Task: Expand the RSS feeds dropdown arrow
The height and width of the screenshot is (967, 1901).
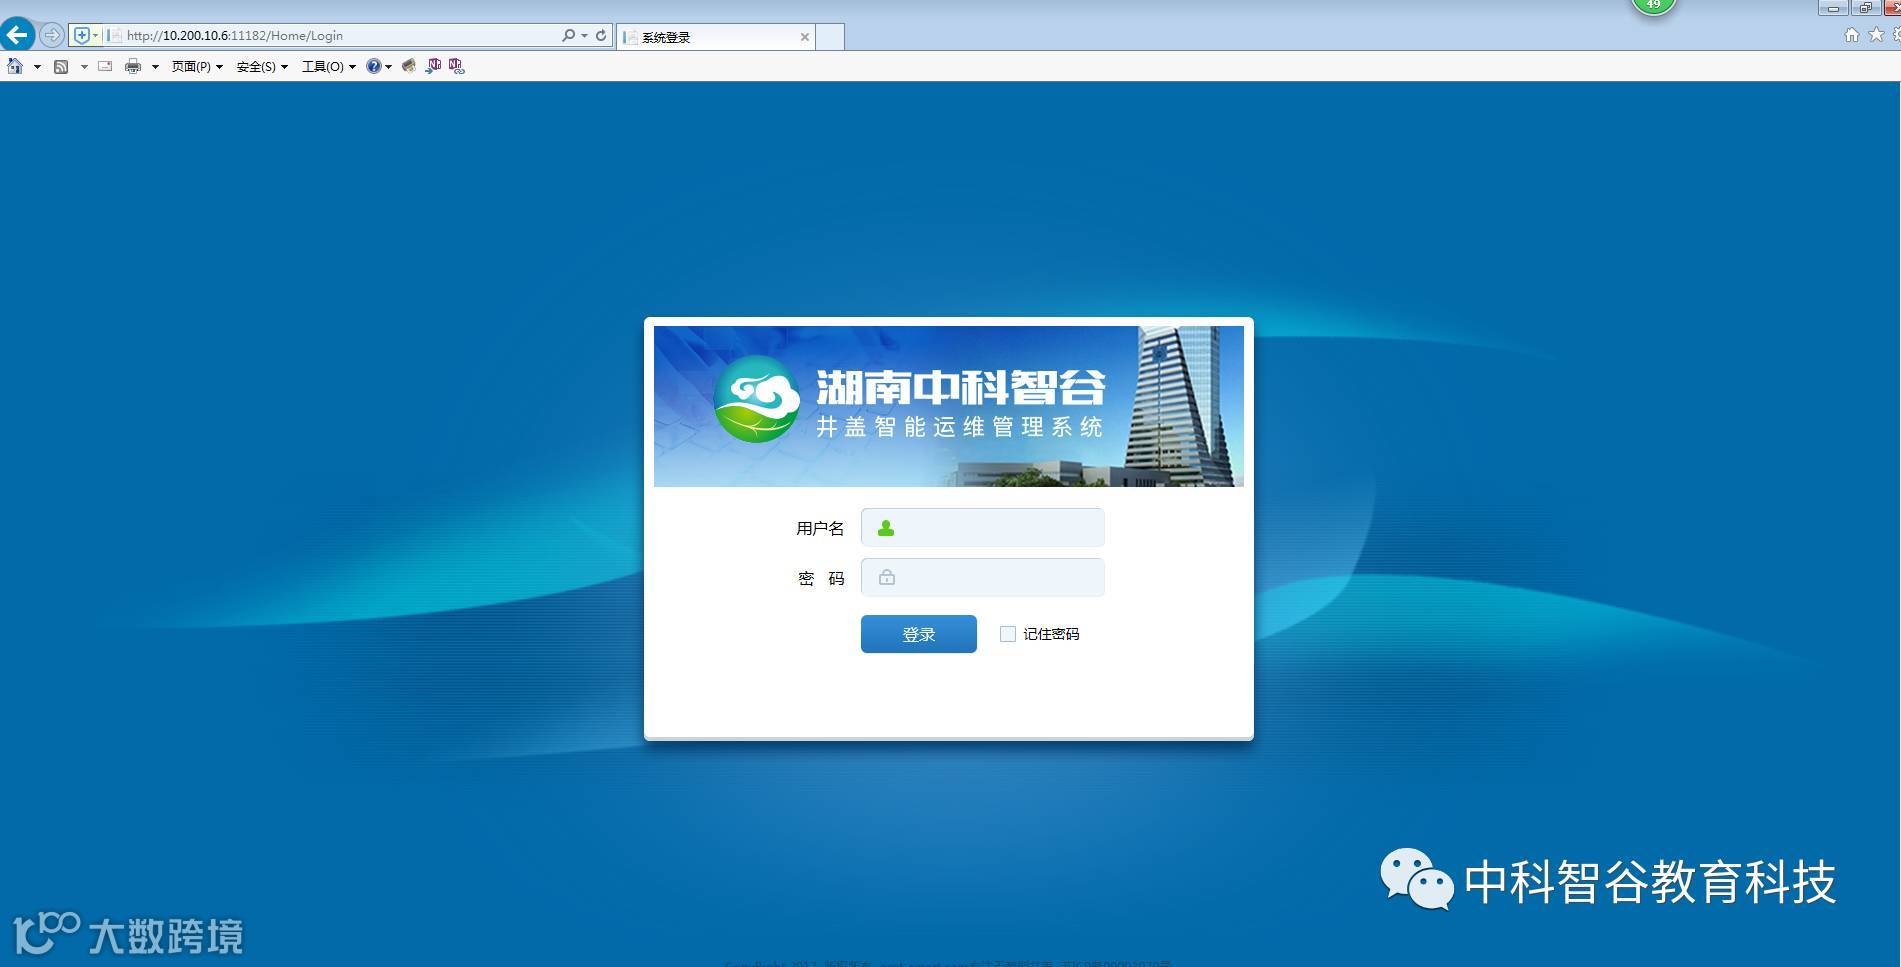Action: point(84,67)
